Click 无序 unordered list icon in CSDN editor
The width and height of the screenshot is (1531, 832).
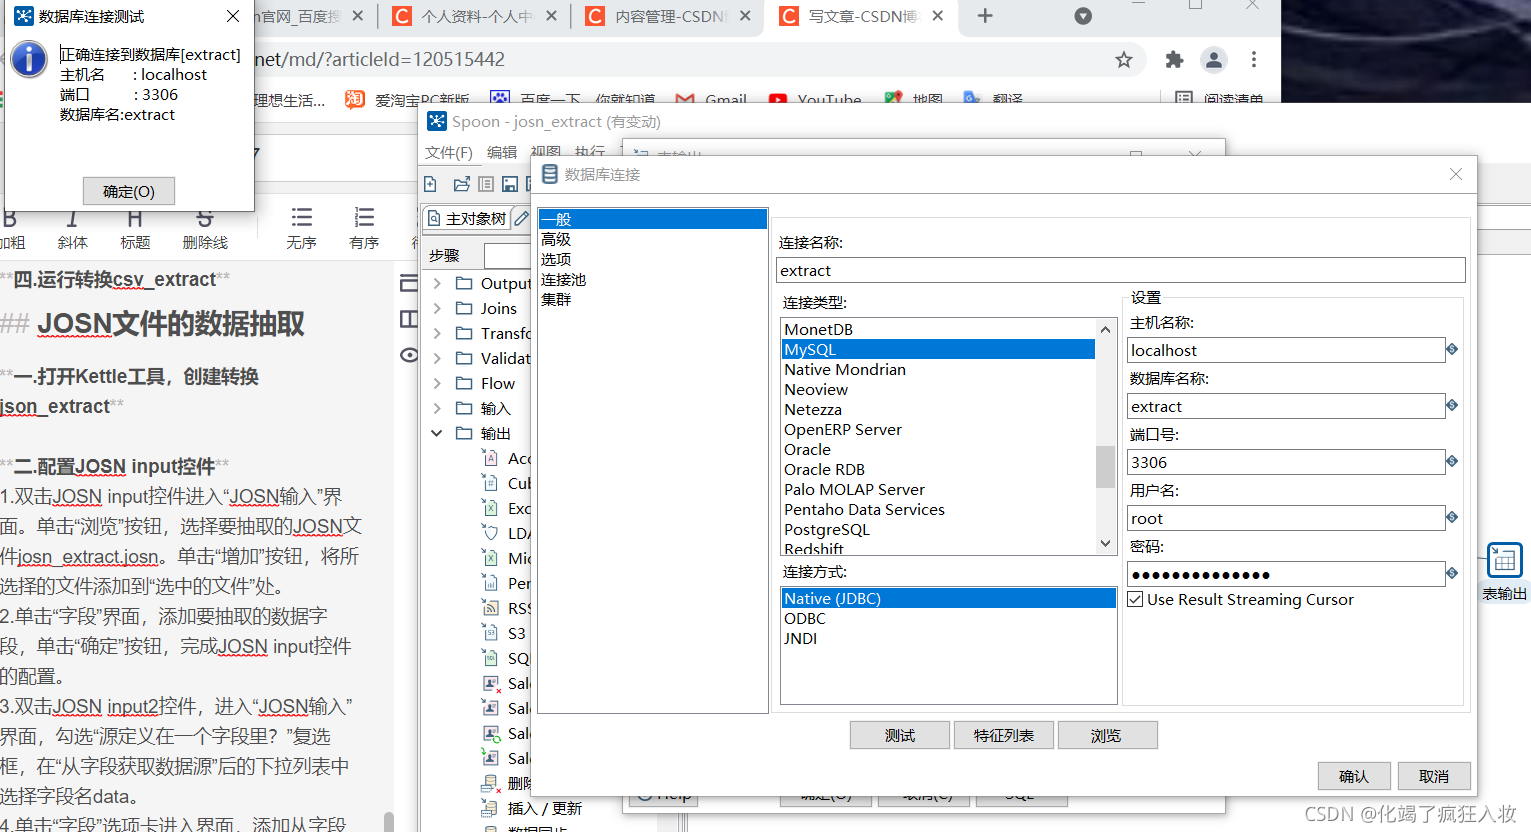coord(301,218)
